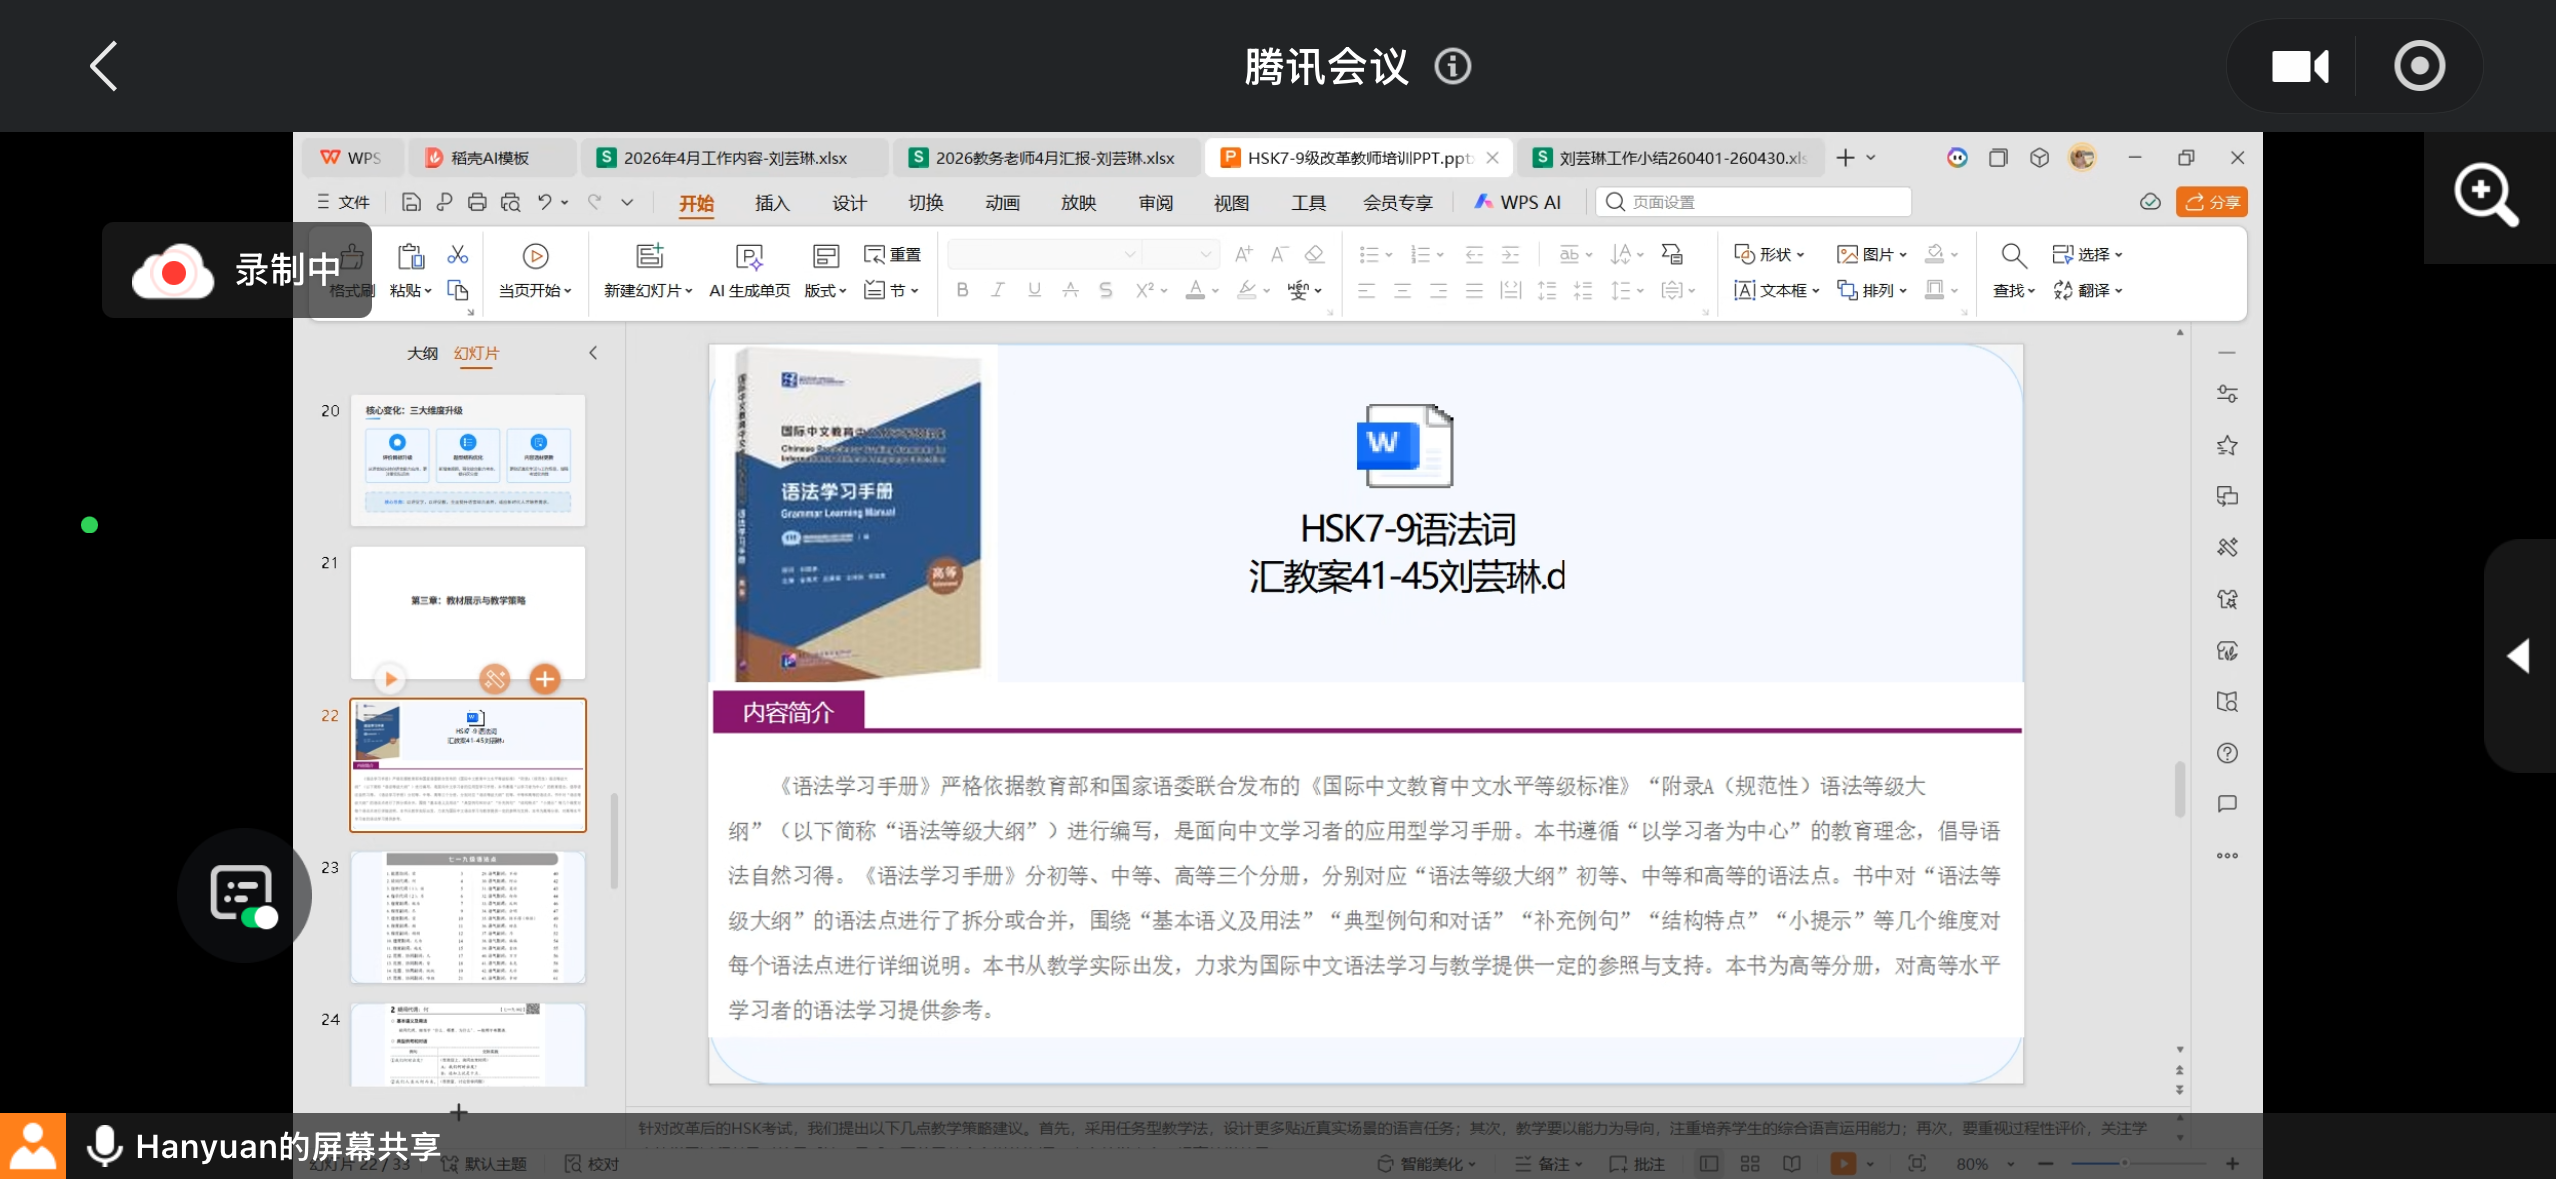2556x1179 pixels.
Task: Click the New Slide icon
Action: (650, 257)
